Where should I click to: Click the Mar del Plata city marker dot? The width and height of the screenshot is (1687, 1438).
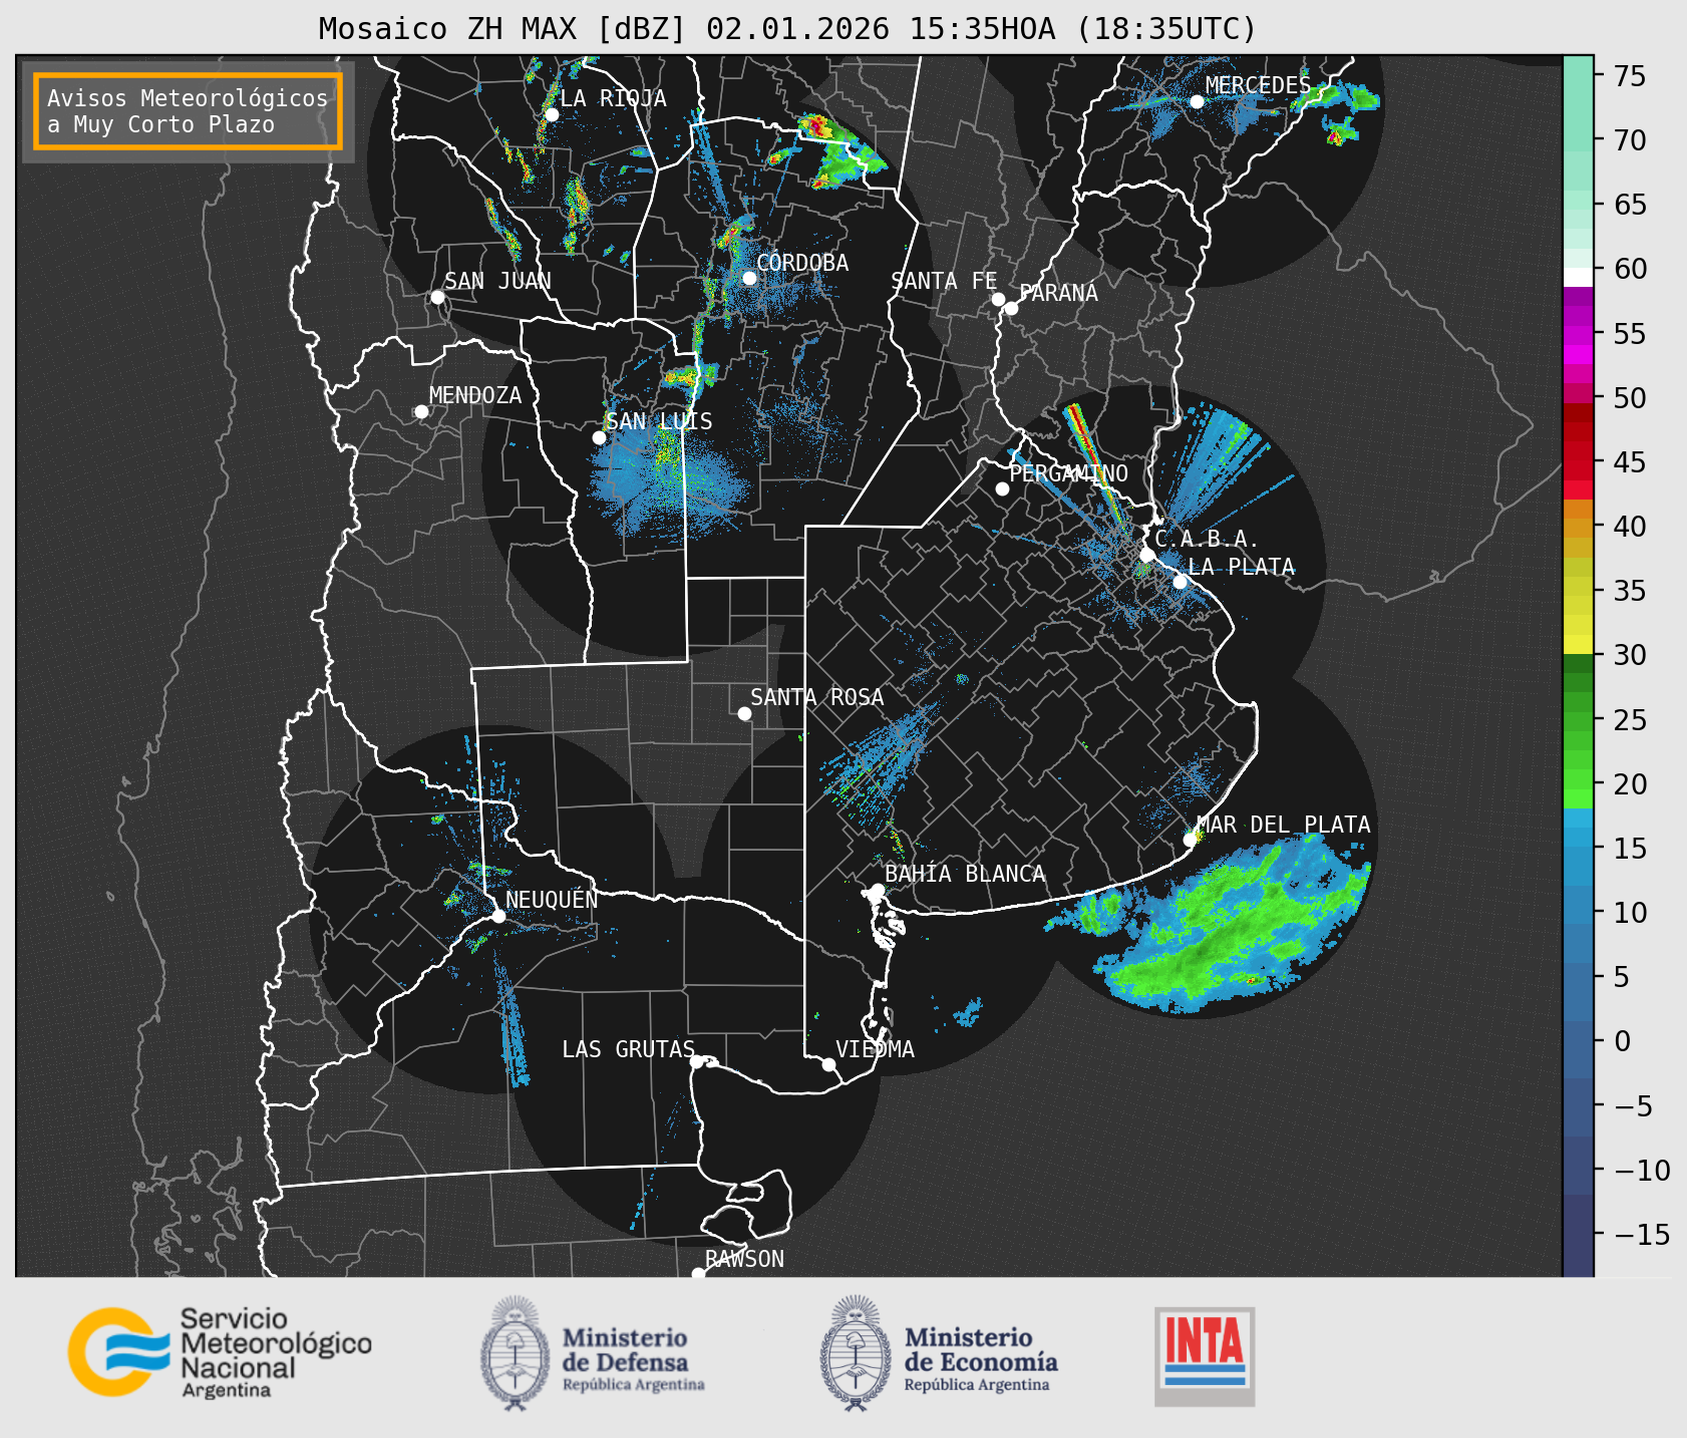1190,840
